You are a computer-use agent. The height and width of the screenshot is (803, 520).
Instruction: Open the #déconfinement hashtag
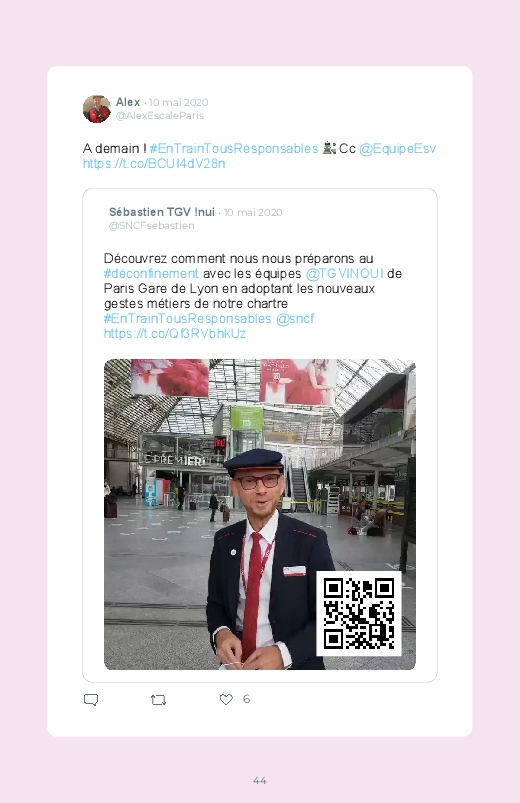(x=151, y=273)
